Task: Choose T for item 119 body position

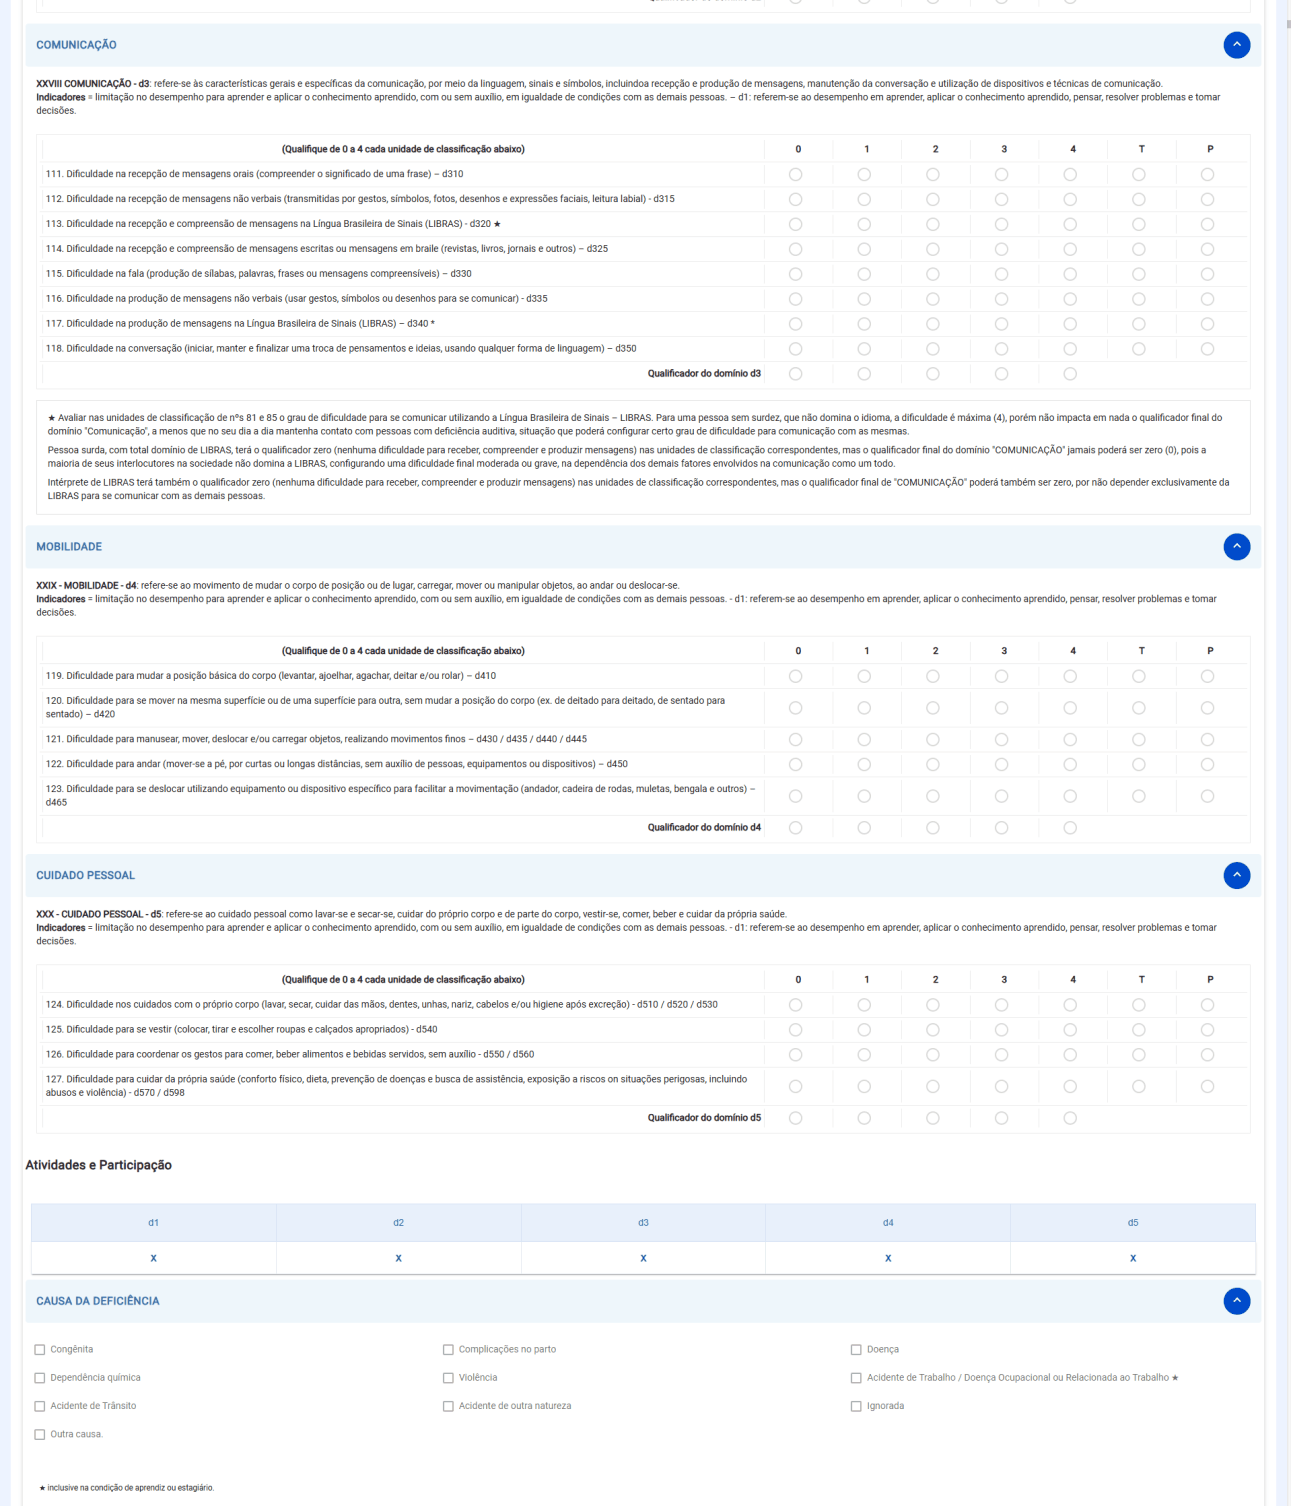Action: click(1139, 676)
